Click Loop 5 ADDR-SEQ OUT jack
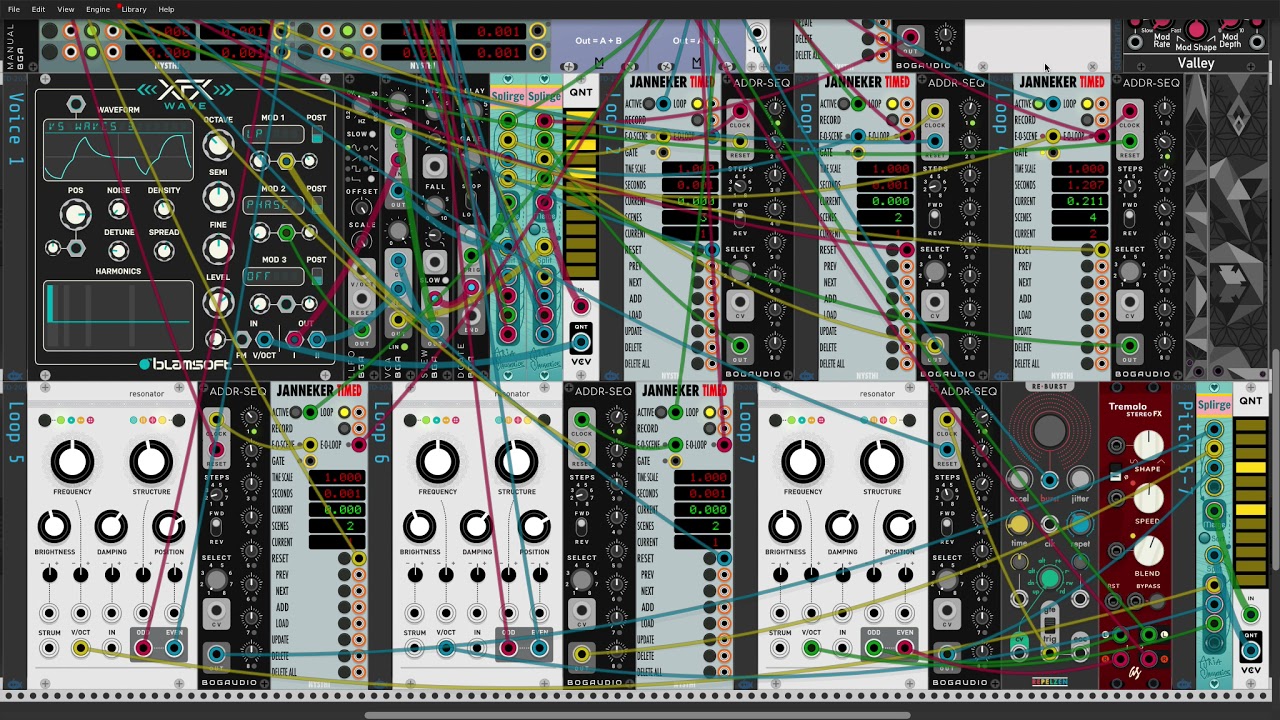The width and height of the screenshot is (1280, 720). click(216, 655)
